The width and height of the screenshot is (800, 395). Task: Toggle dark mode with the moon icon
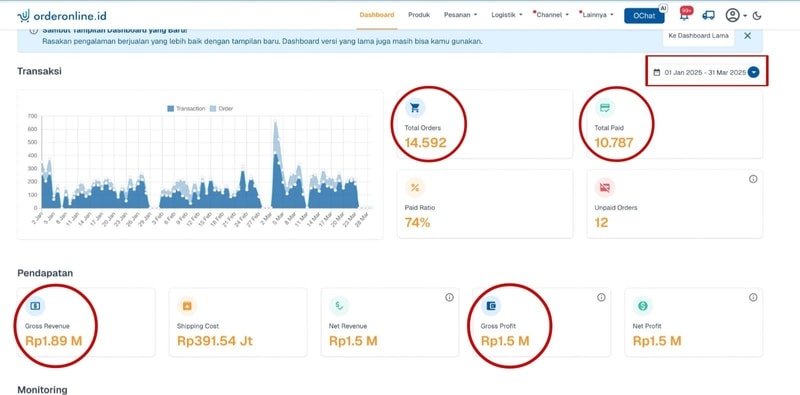click(757, 16)
